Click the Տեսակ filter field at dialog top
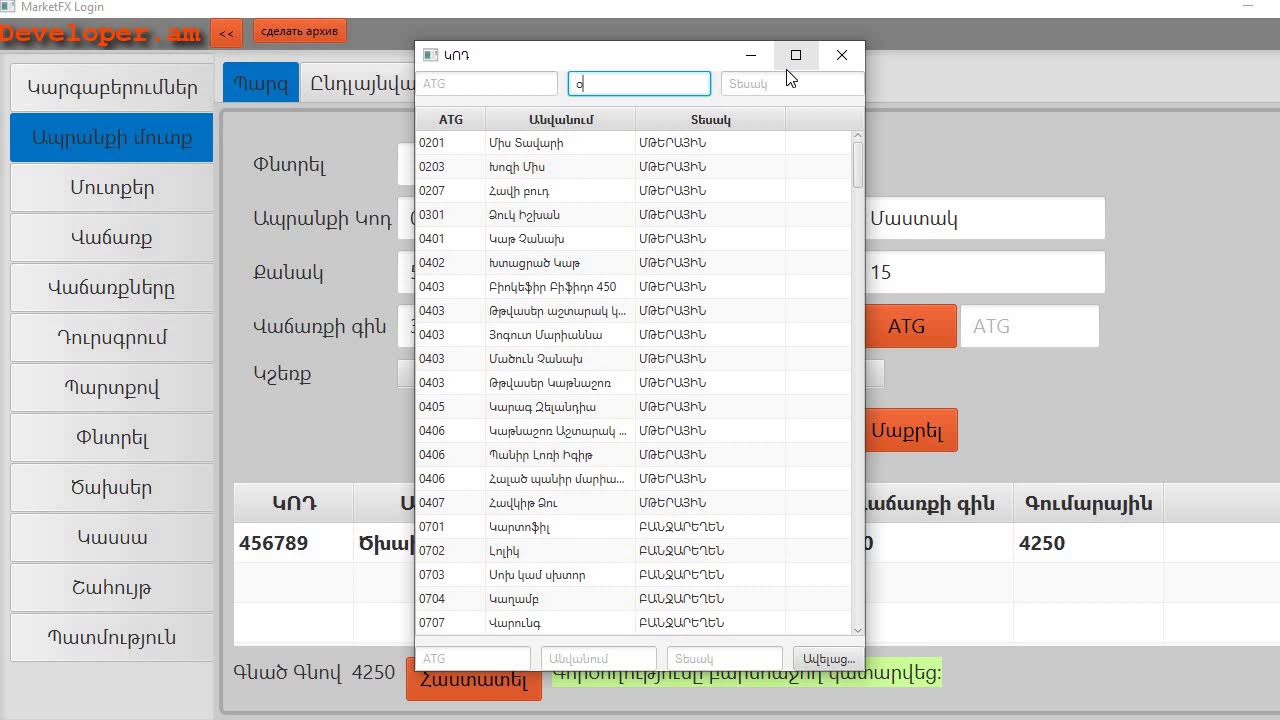Viewport: 1280px width, 720px height. tap(791, 83)
